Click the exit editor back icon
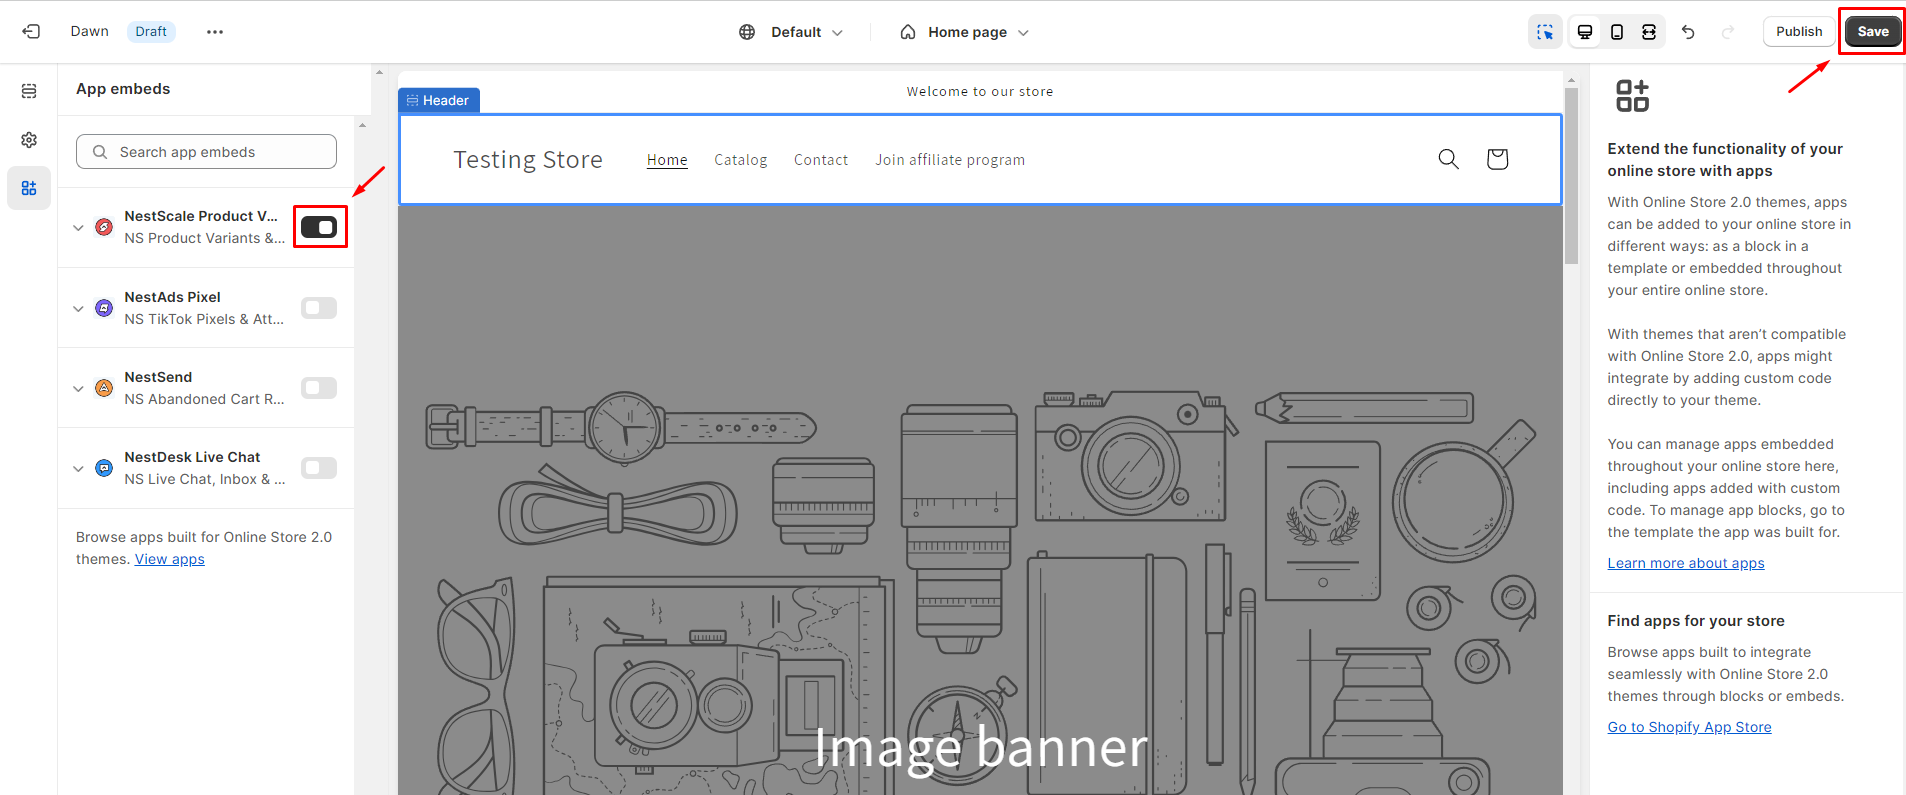The height and width of the screenshot is (795, 1906). [31, 32]
